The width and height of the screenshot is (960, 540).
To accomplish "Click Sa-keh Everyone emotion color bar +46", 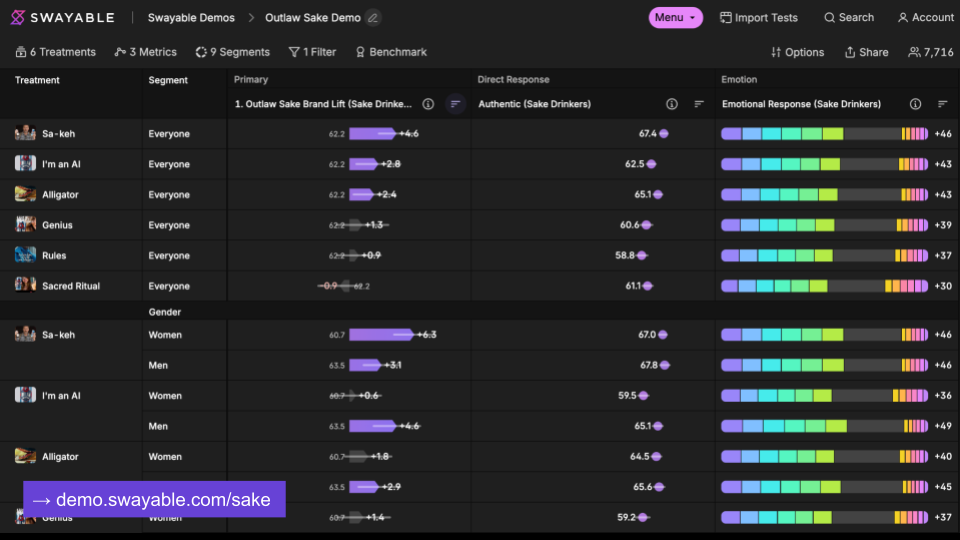I will click(825, 133).
